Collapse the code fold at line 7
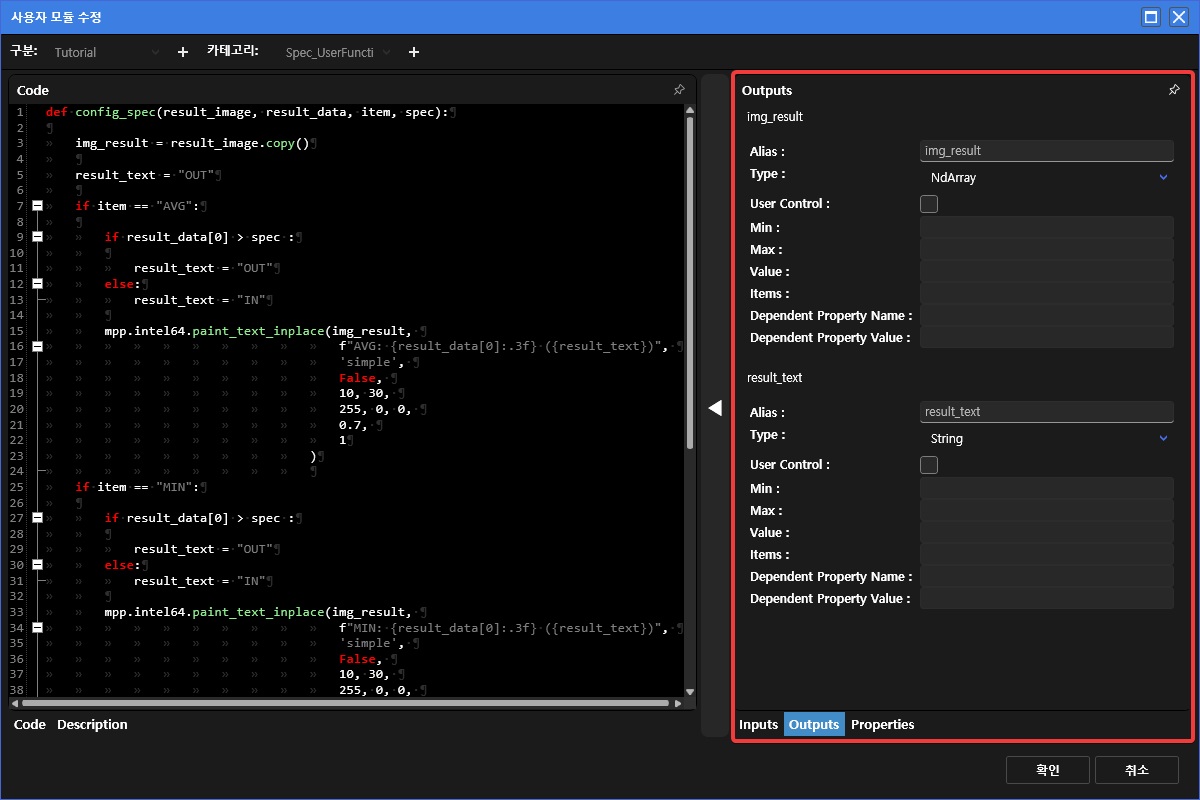 [x=37, y=206]
